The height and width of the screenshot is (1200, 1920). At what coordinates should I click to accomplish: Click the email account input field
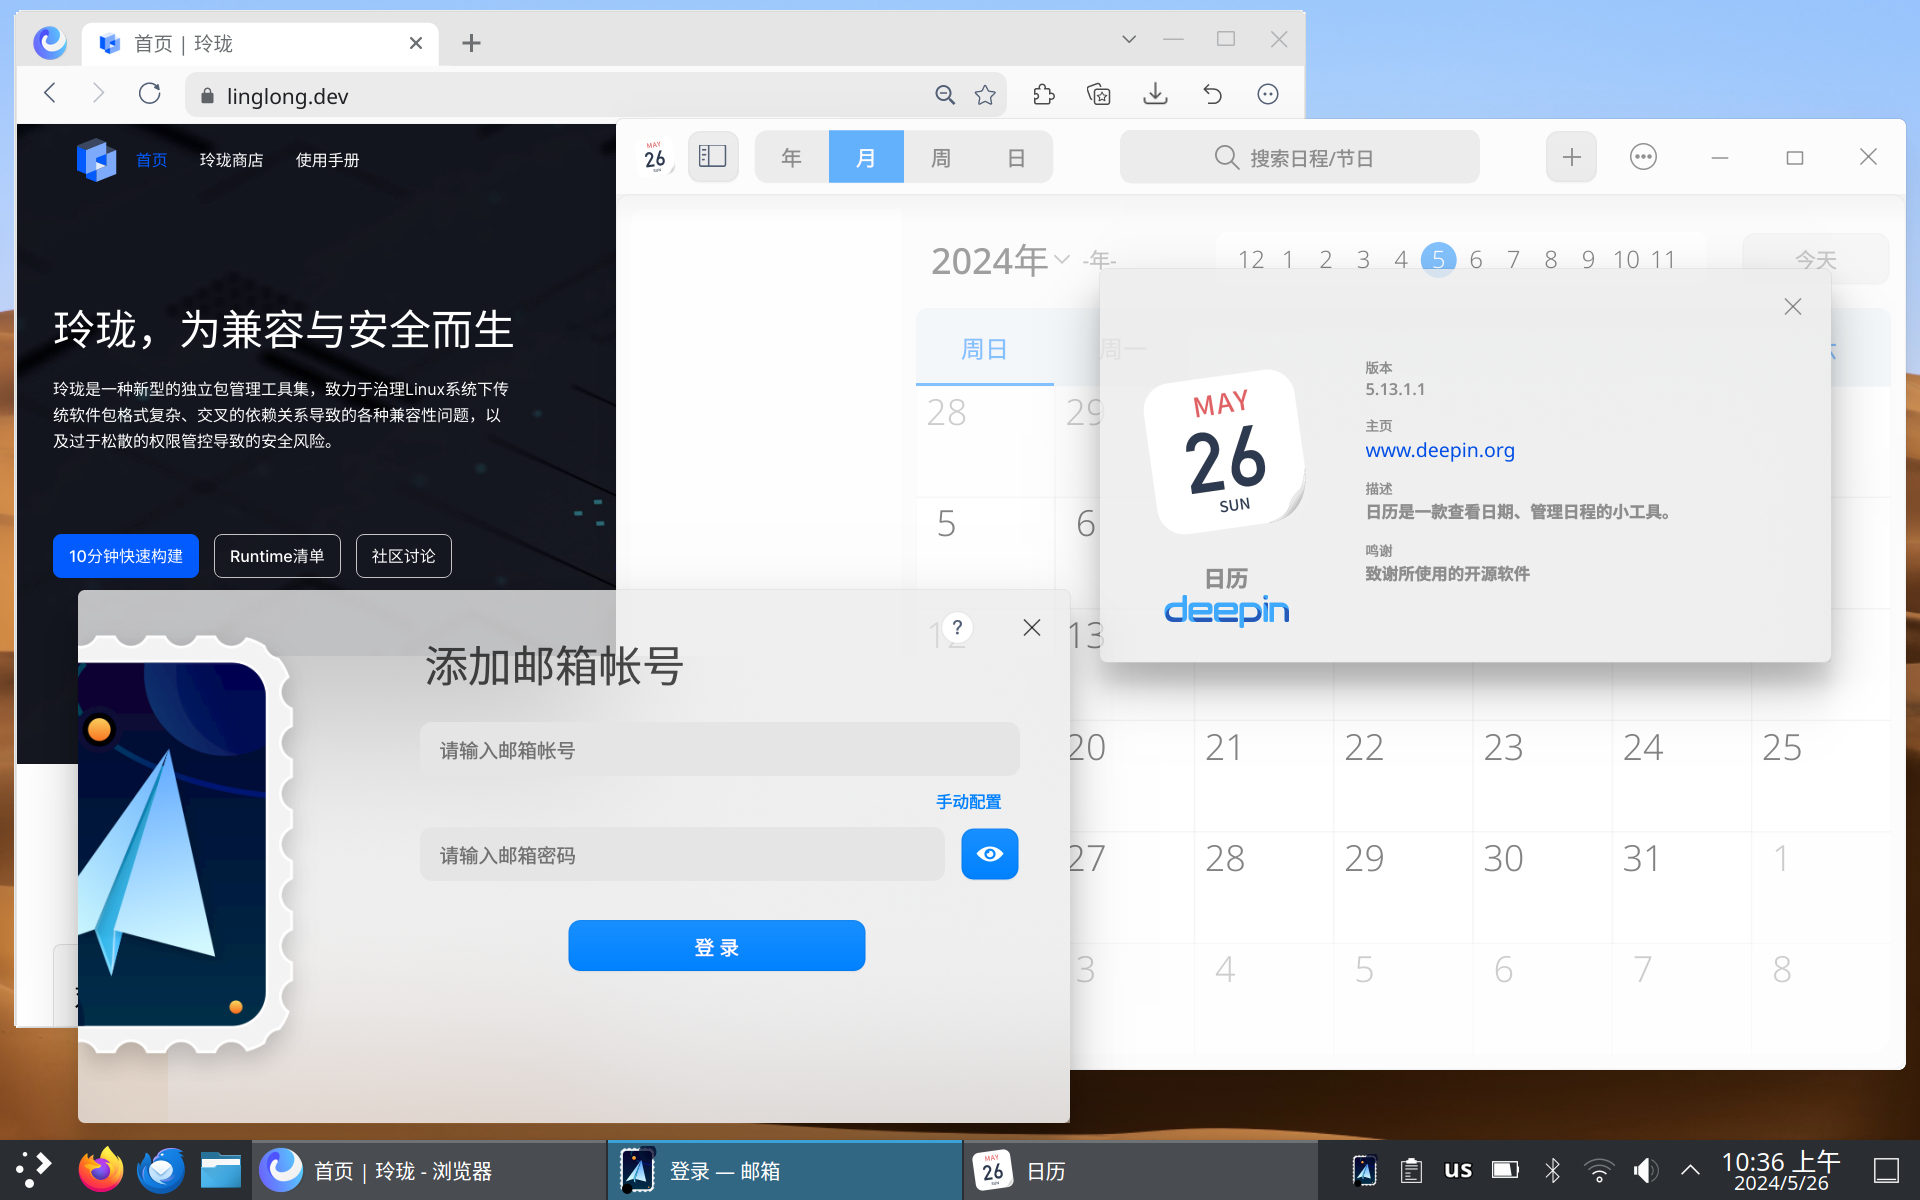718,750
